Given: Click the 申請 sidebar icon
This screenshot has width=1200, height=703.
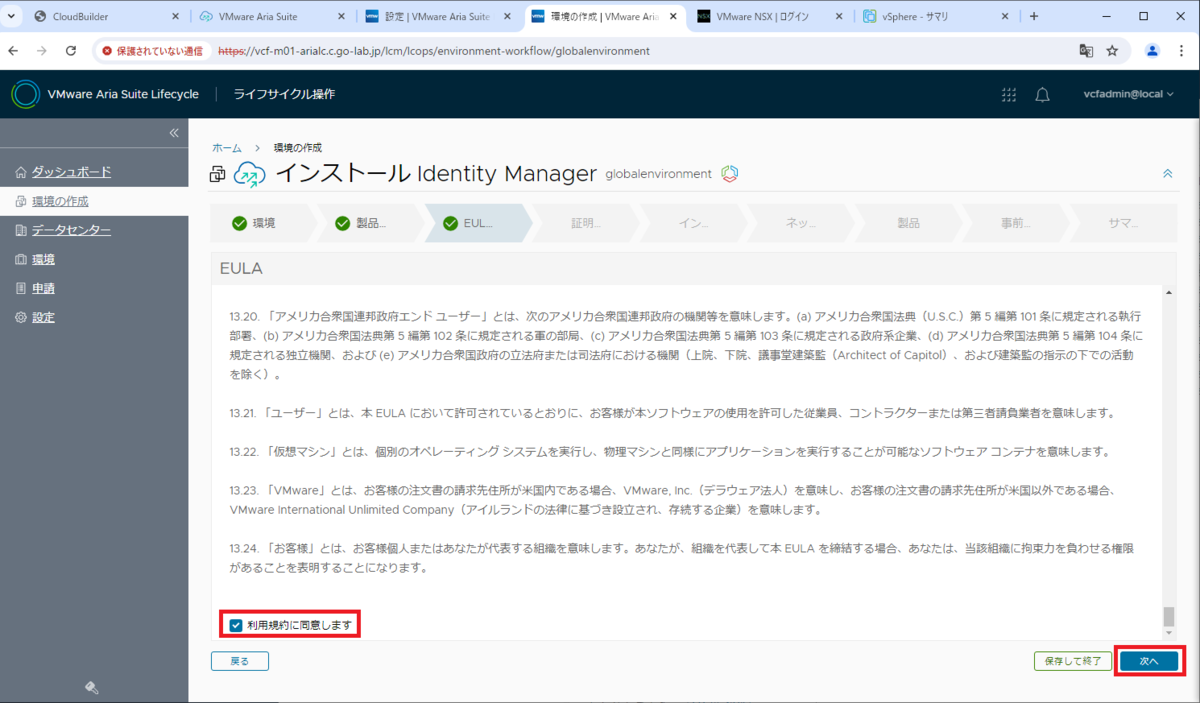Looking at the screenshot, I should coord(21,288).
